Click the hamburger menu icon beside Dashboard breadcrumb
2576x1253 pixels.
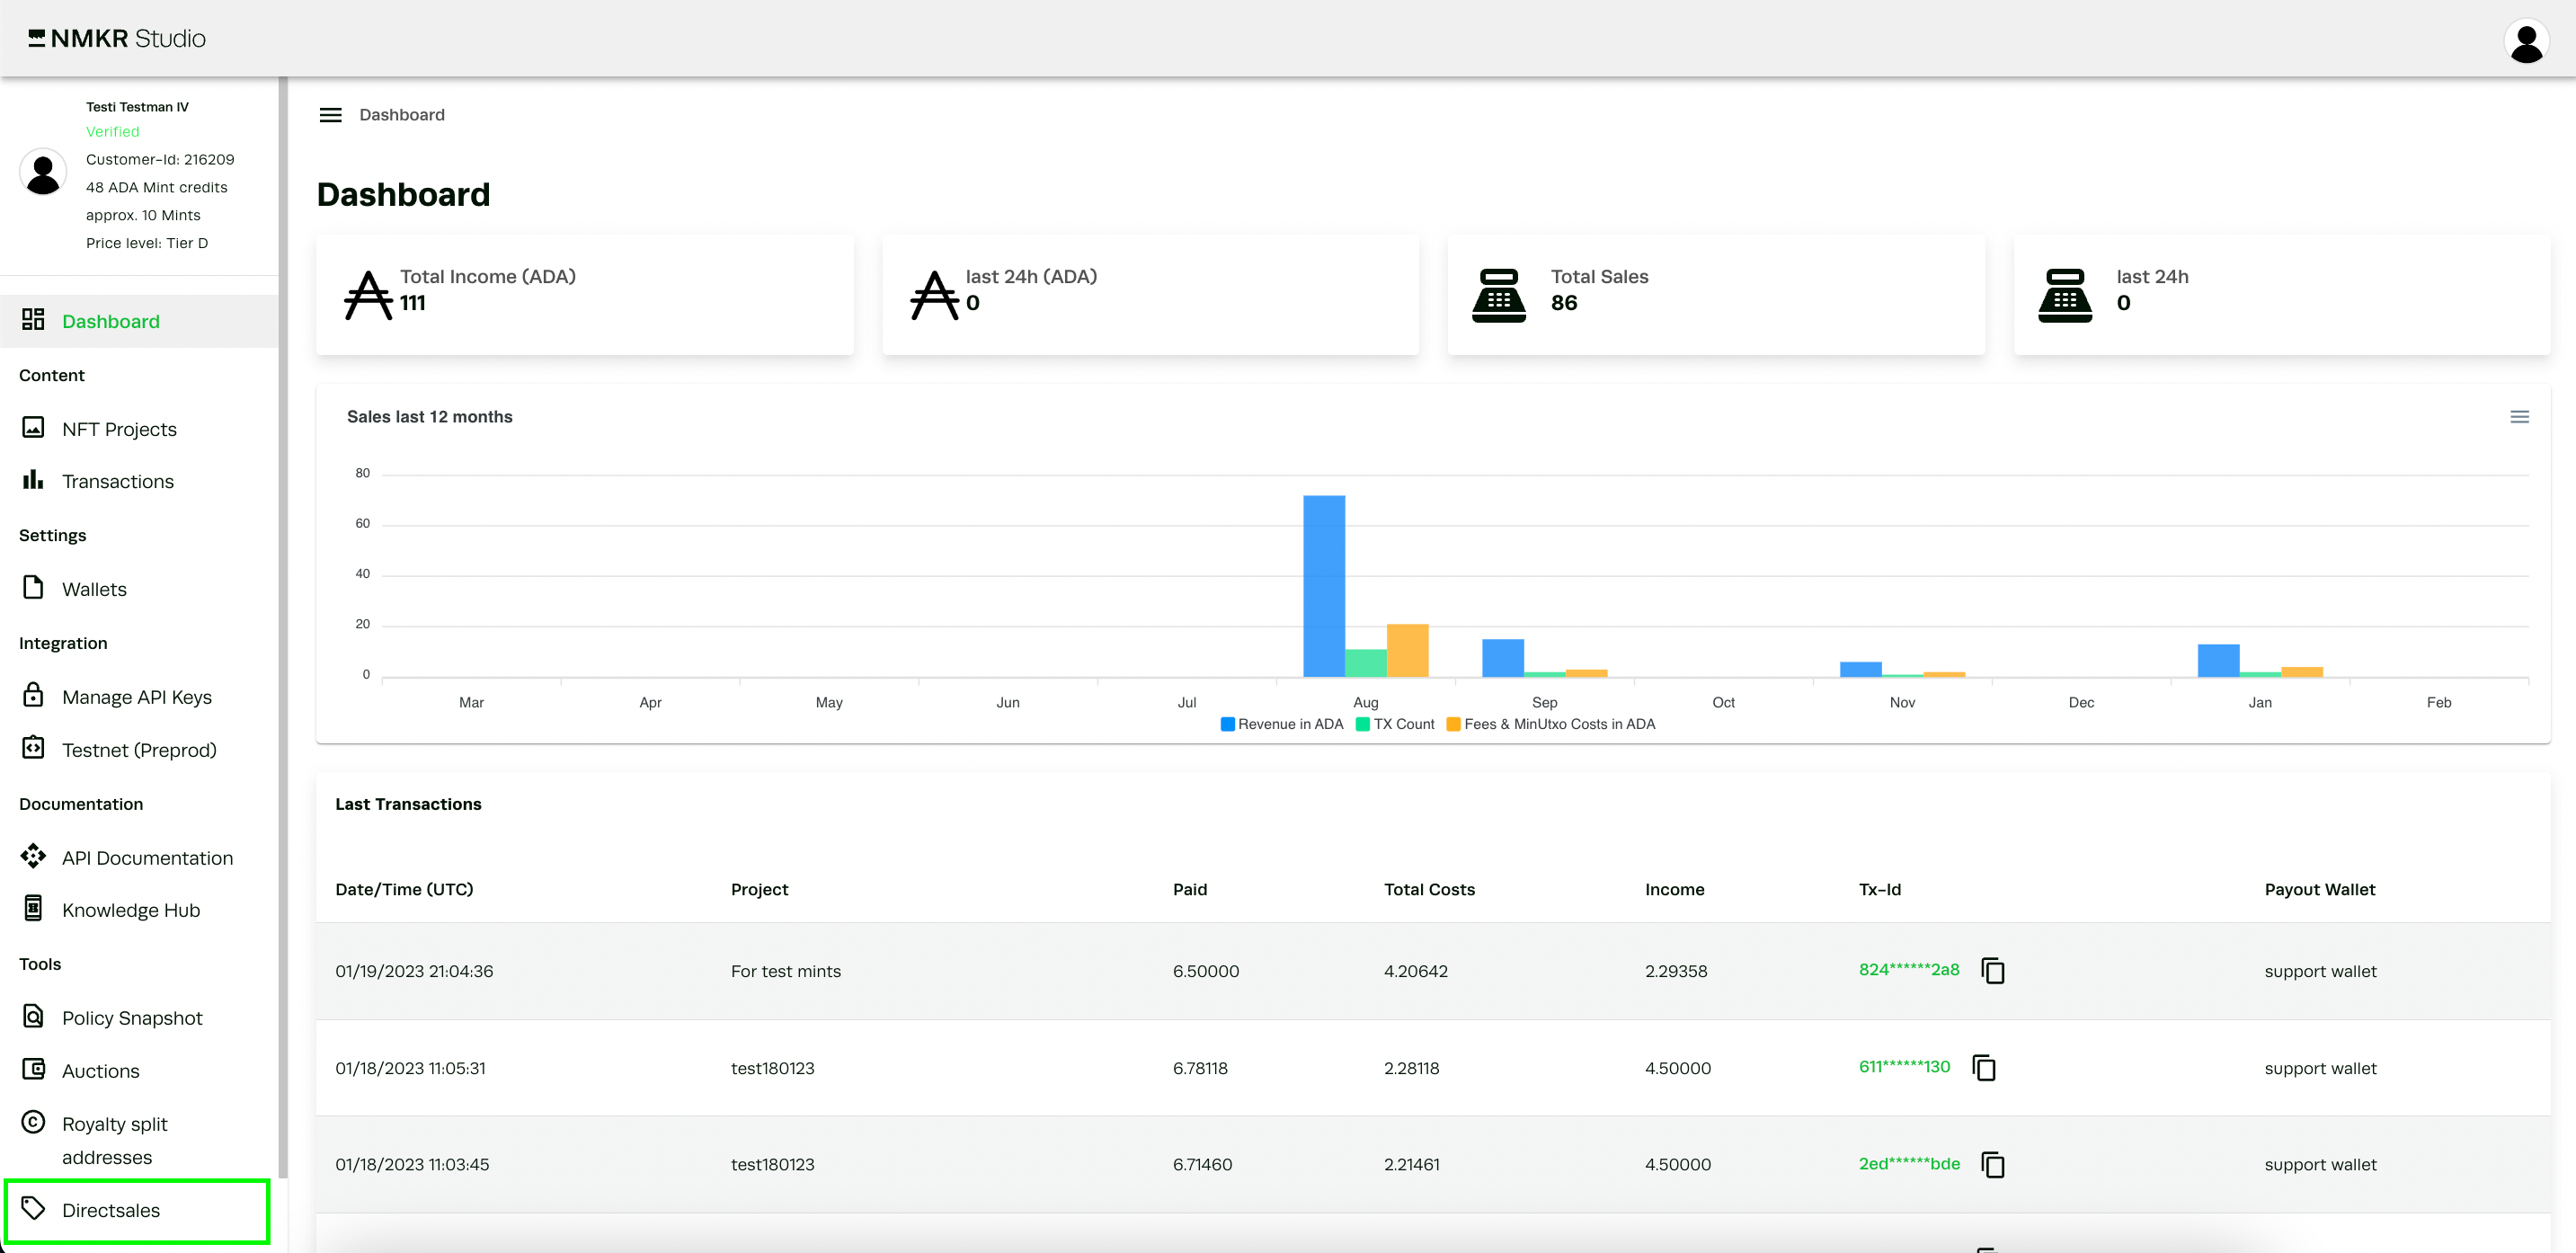[330, 115]
